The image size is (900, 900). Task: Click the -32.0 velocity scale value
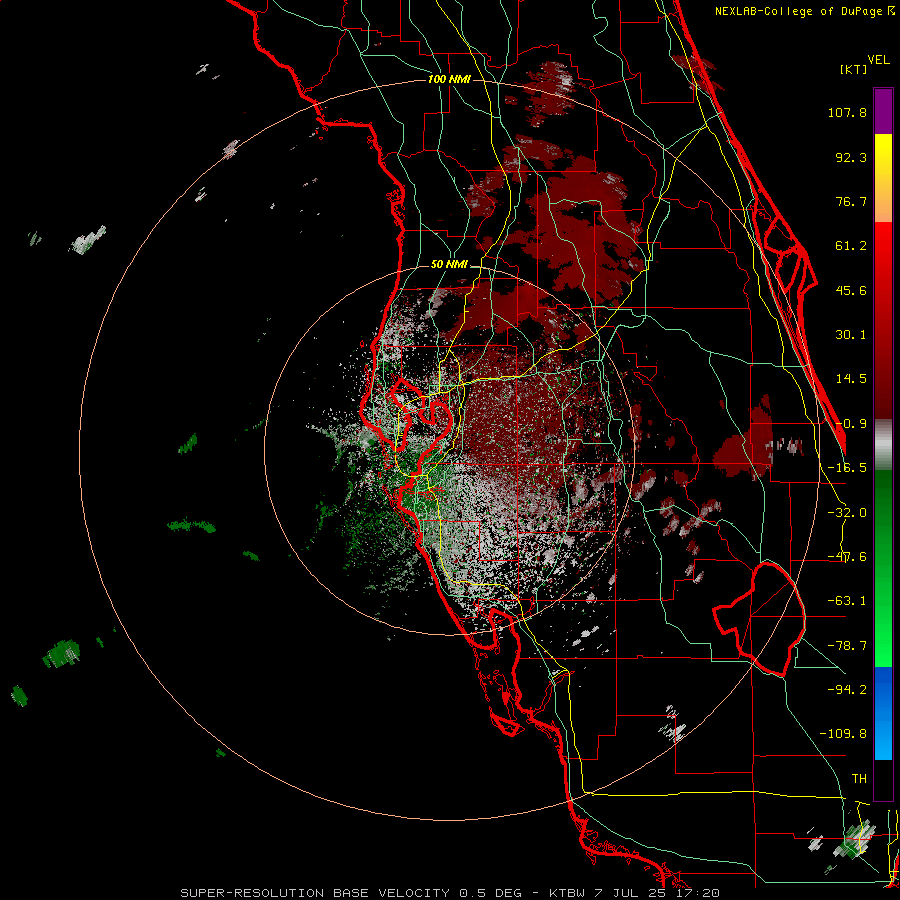pyautogui.click(x=847, y=513)
